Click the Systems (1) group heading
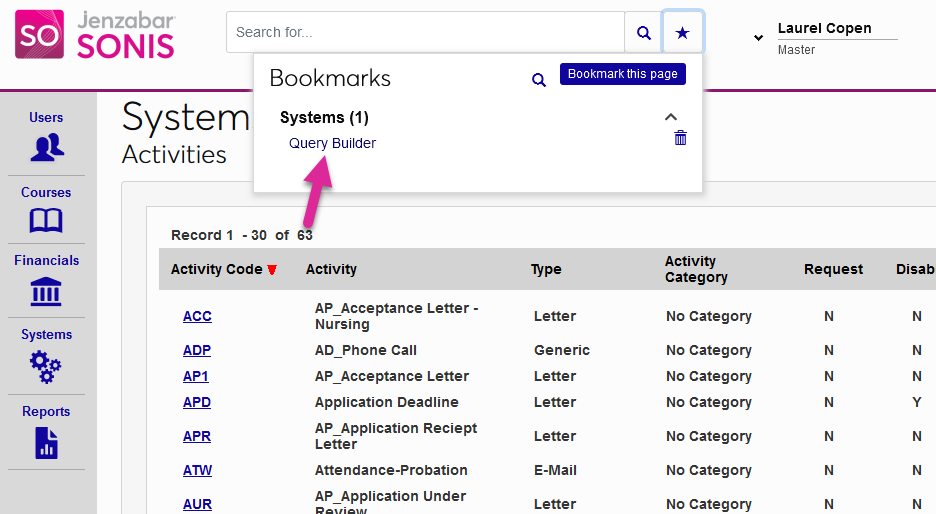 [x=324, y=118]
